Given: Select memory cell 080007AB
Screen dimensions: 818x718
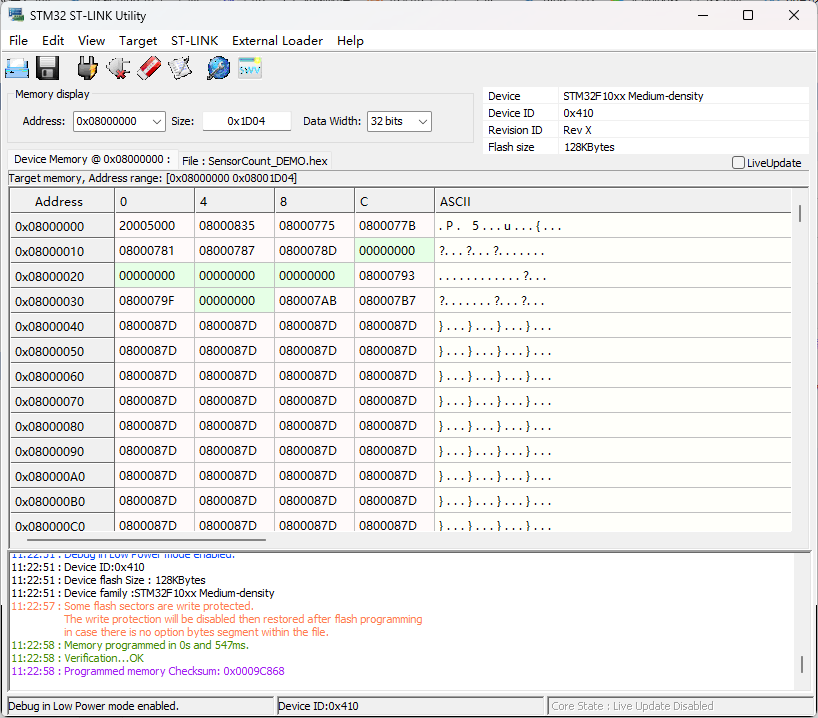Looking at the screenshot, I should (x=314, y=301).
